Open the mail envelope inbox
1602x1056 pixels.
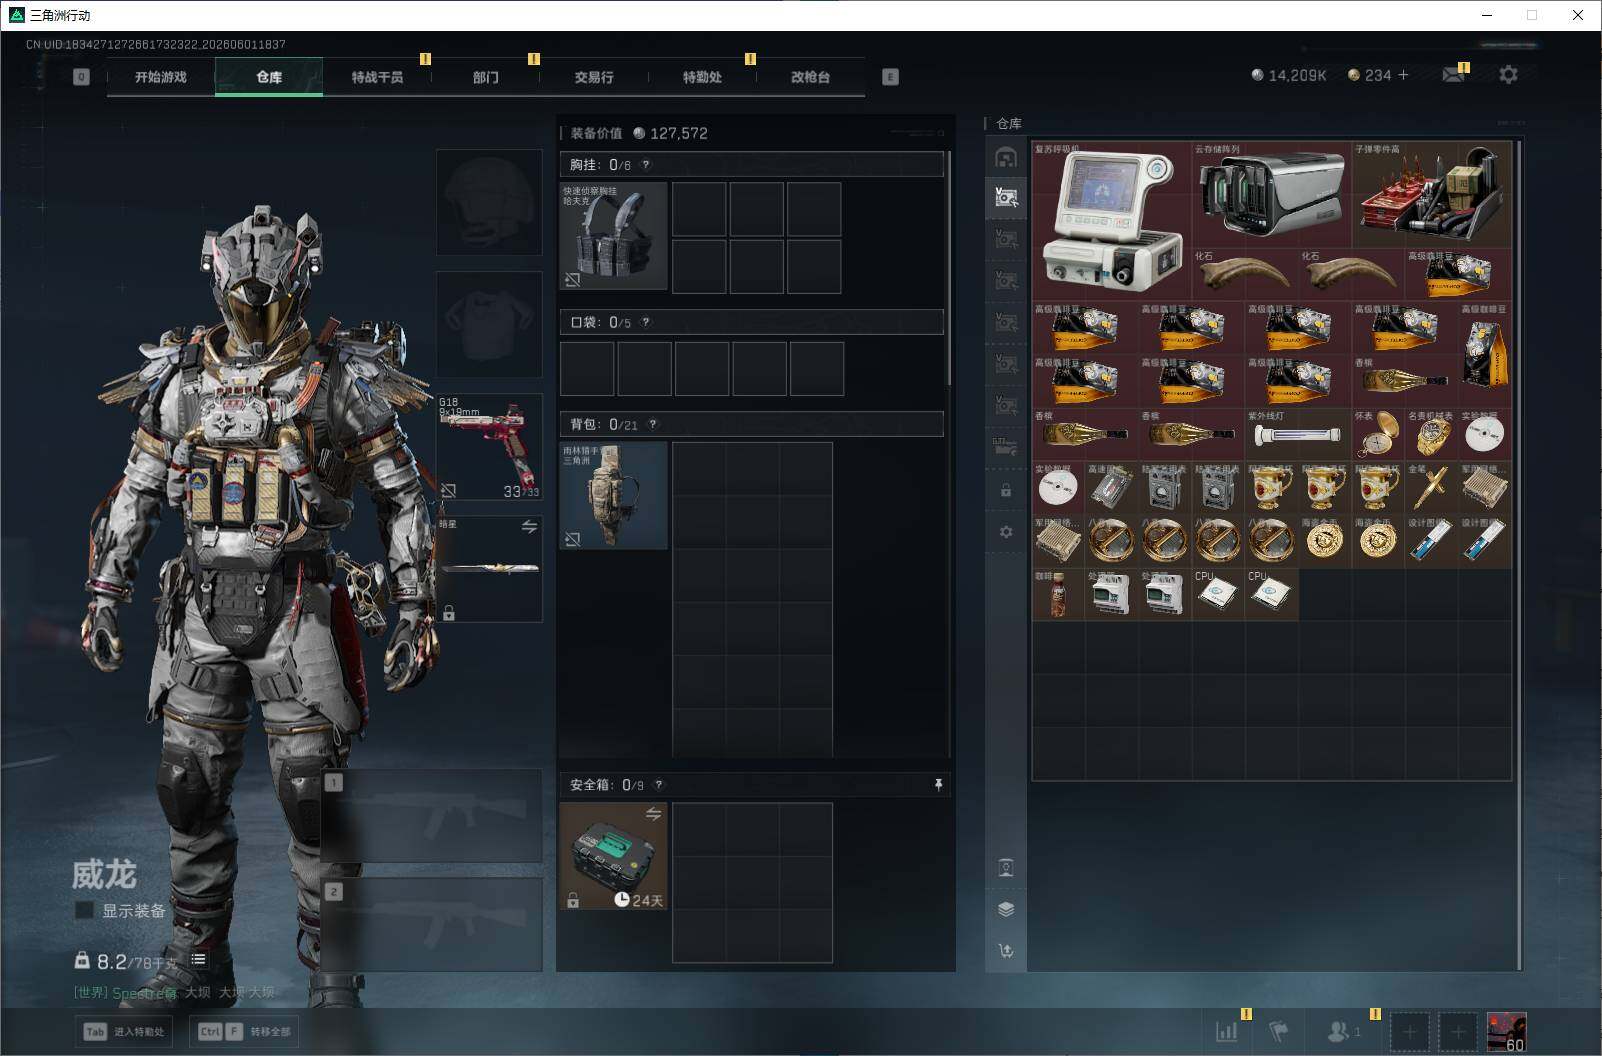[x=1454, y=75]
